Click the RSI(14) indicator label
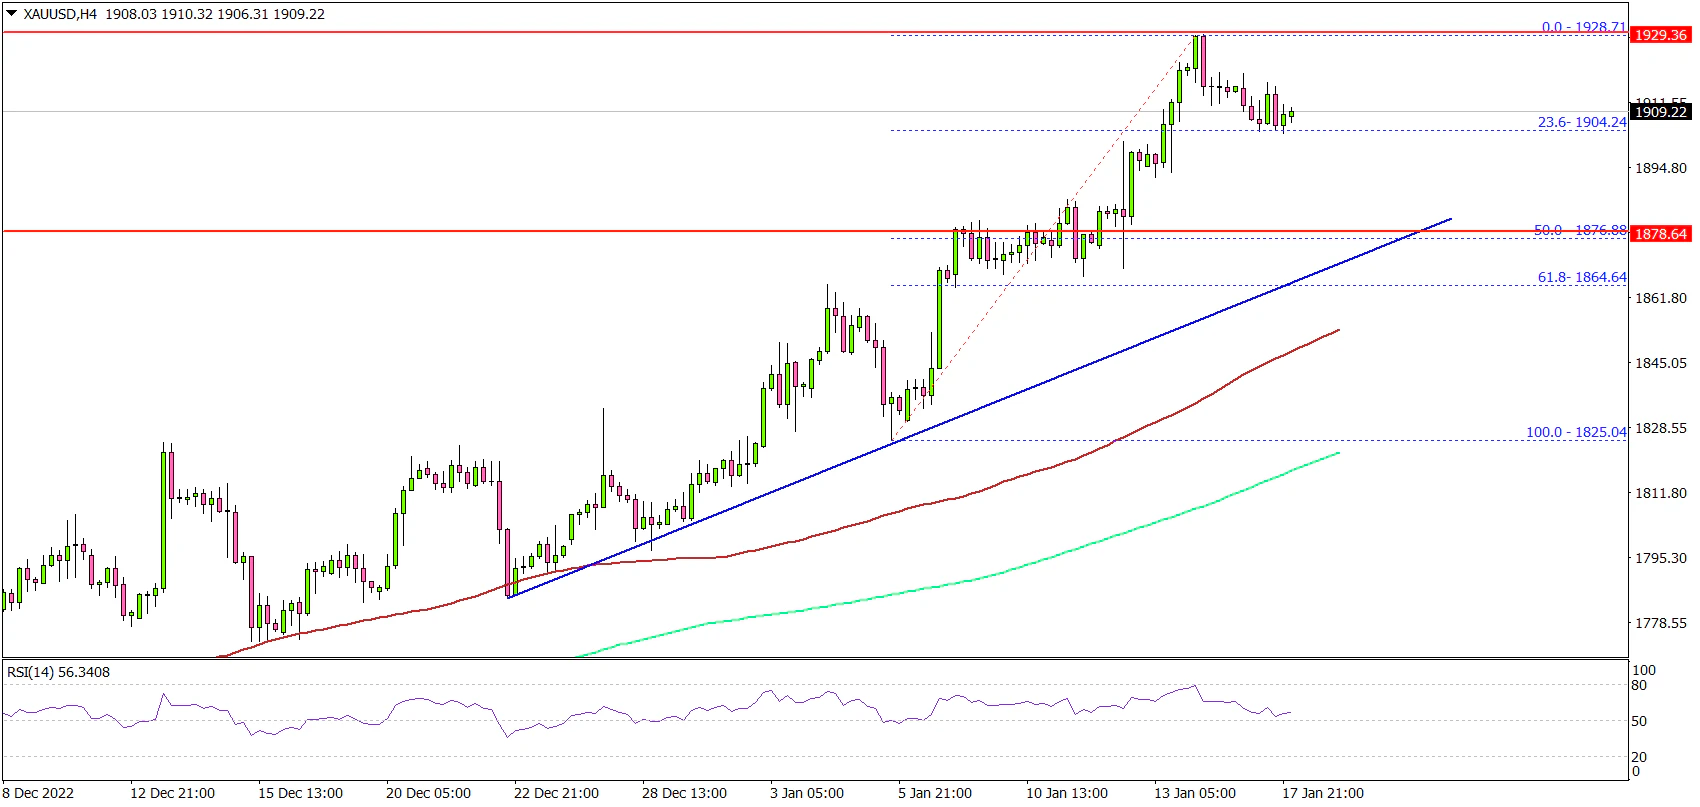The image size is (1700, 807). 58,672
